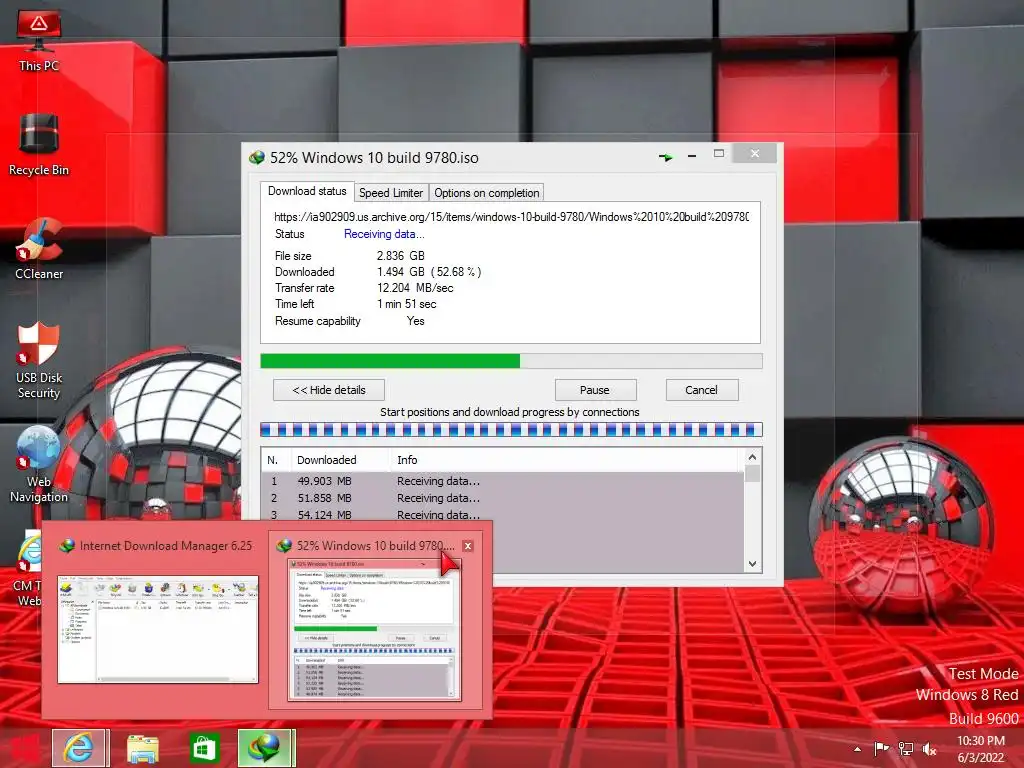The height and width of the screenshot is (768, 1024).
Task: Open Options on completion tab
Action: click(487, 193)
